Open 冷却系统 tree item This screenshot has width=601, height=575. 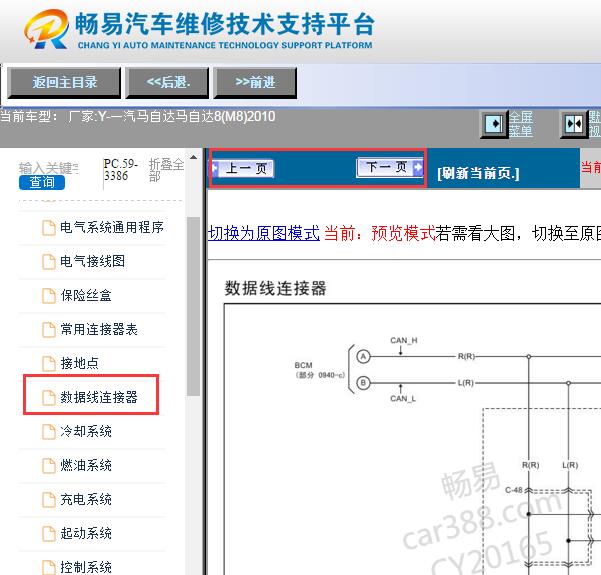tap(86, 432)
